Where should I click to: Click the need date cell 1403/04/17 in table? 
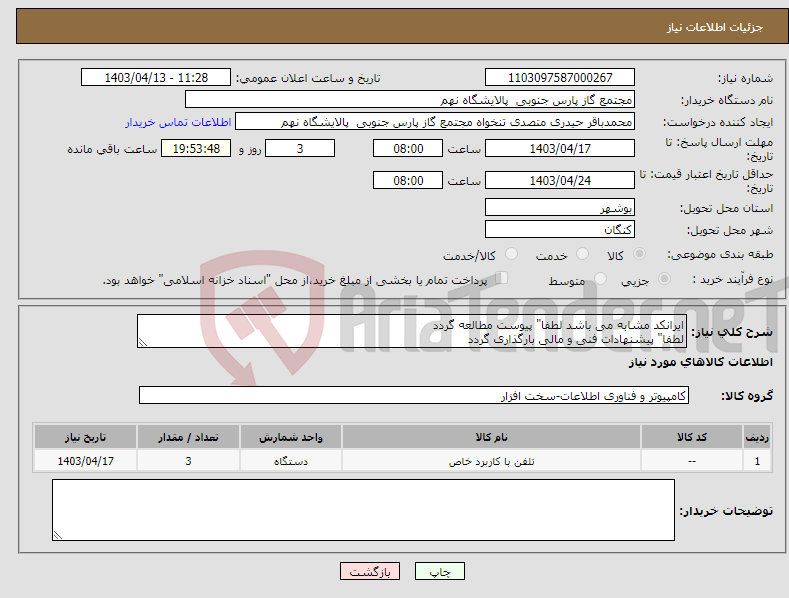86,461
